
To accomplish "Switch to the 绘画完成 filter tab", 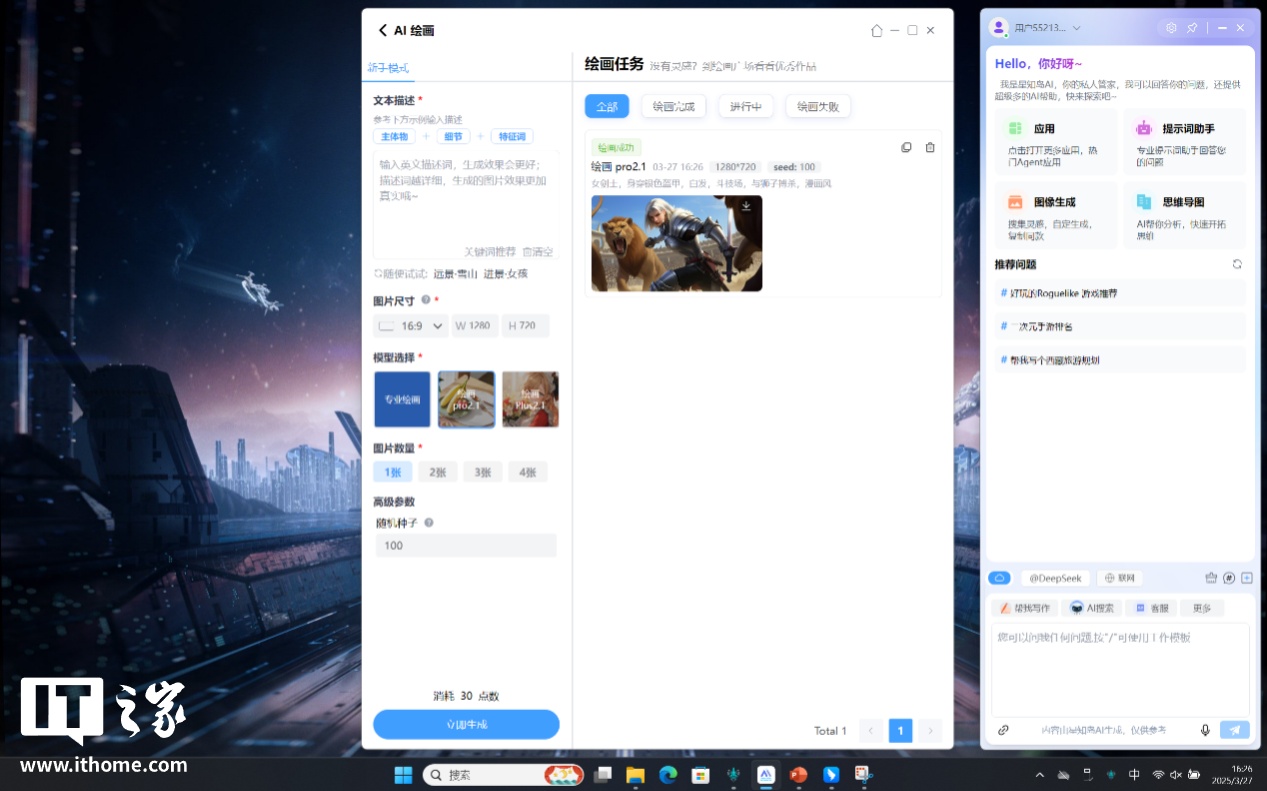I will coord(673,106).
